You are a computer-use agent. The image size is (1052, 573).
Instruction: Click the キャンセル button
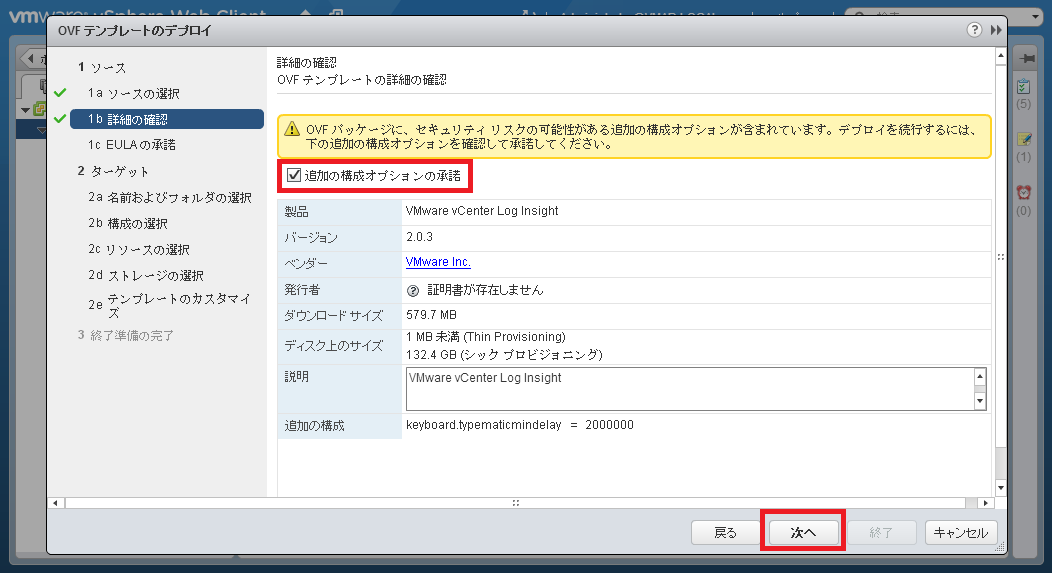961,533
